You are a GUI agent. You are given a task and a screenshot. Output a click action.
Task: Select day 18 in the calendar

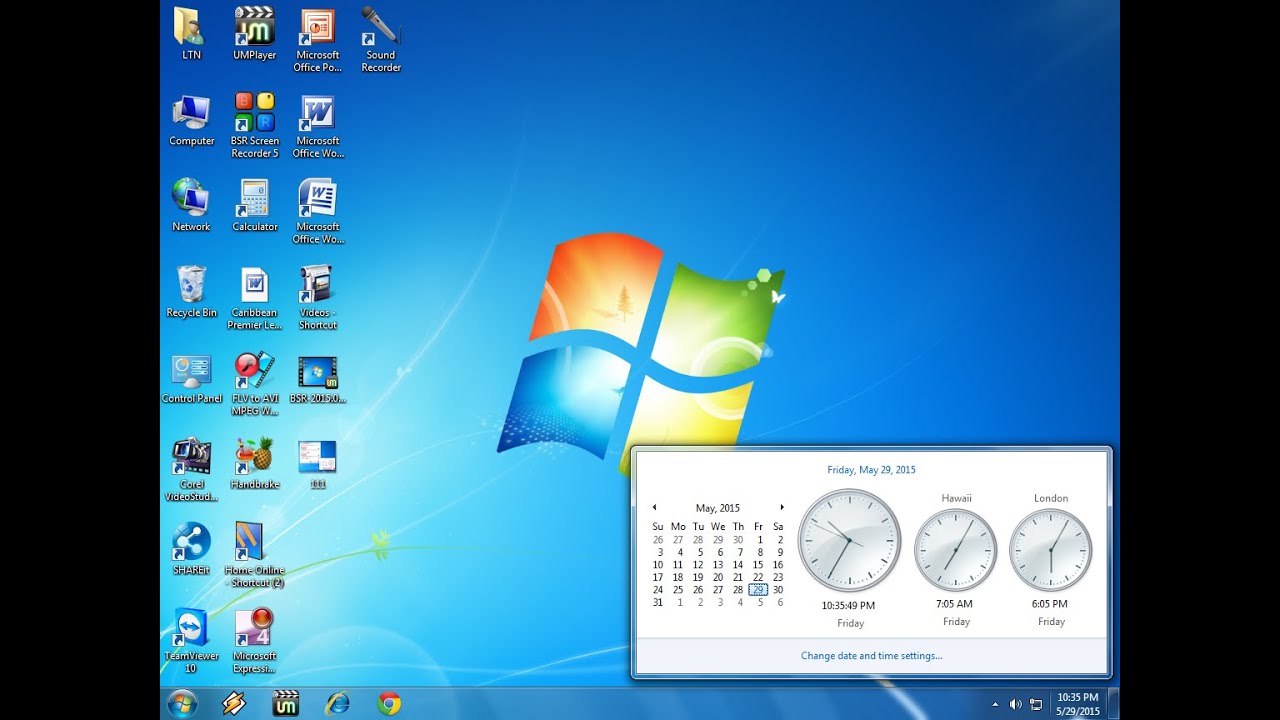tap(678, 577)
